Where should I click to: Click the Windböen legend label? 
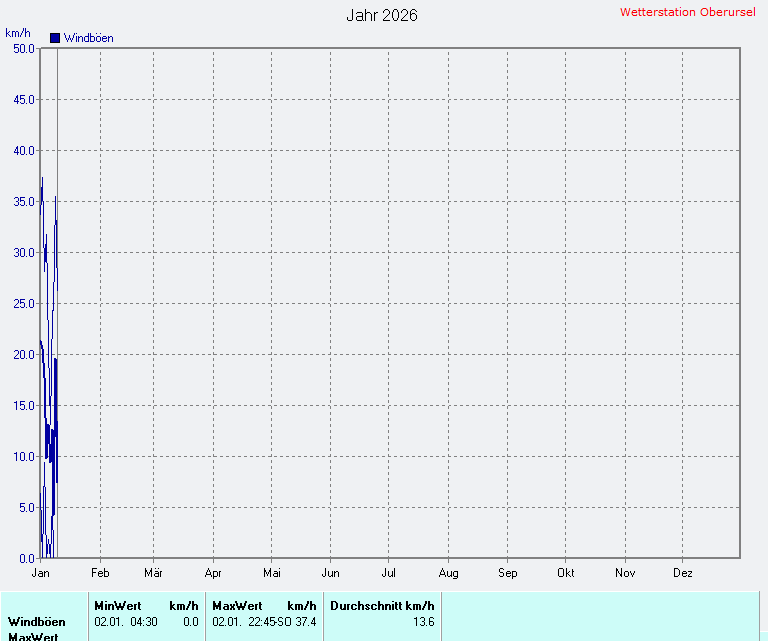click(x=88, y=38)
